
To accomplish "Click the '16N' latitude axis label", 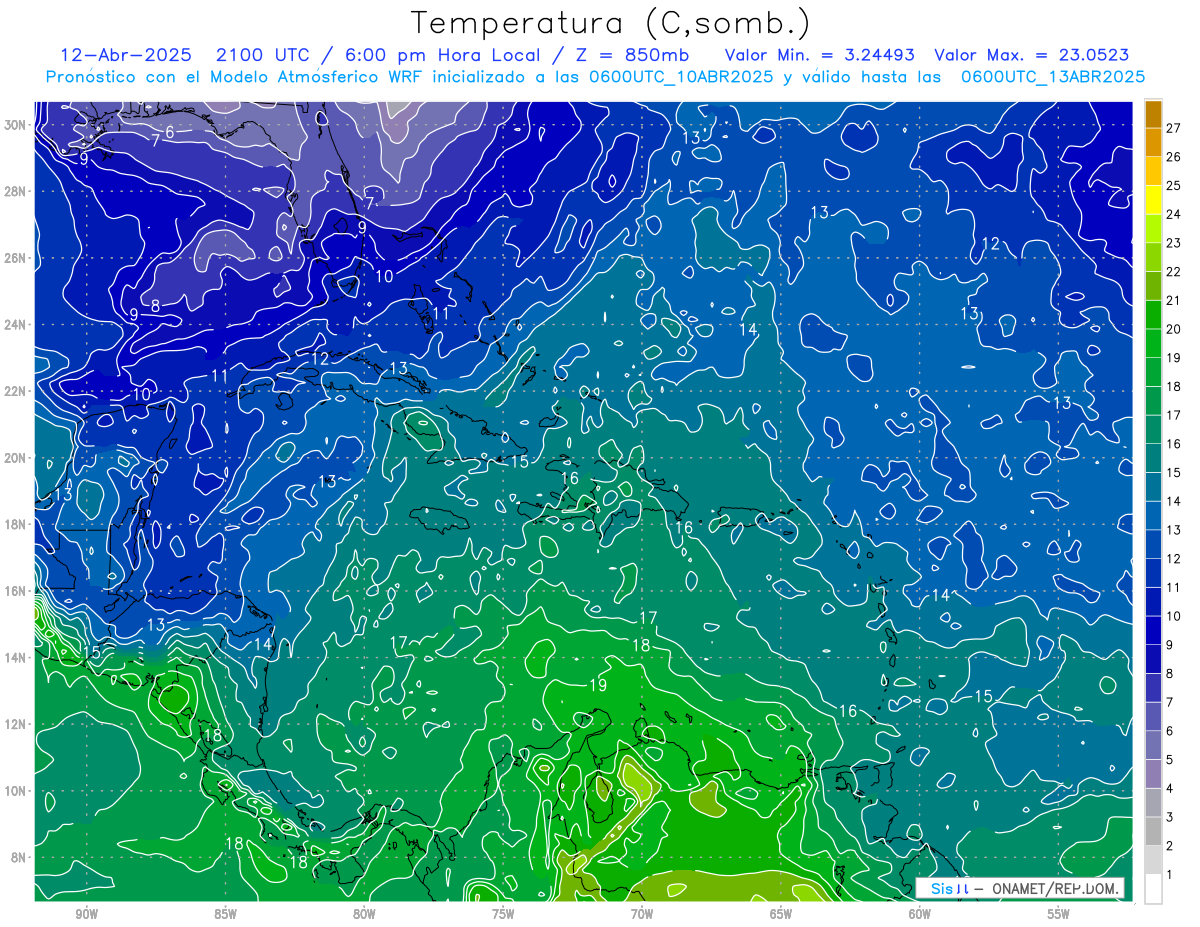I will click(16, 591).
